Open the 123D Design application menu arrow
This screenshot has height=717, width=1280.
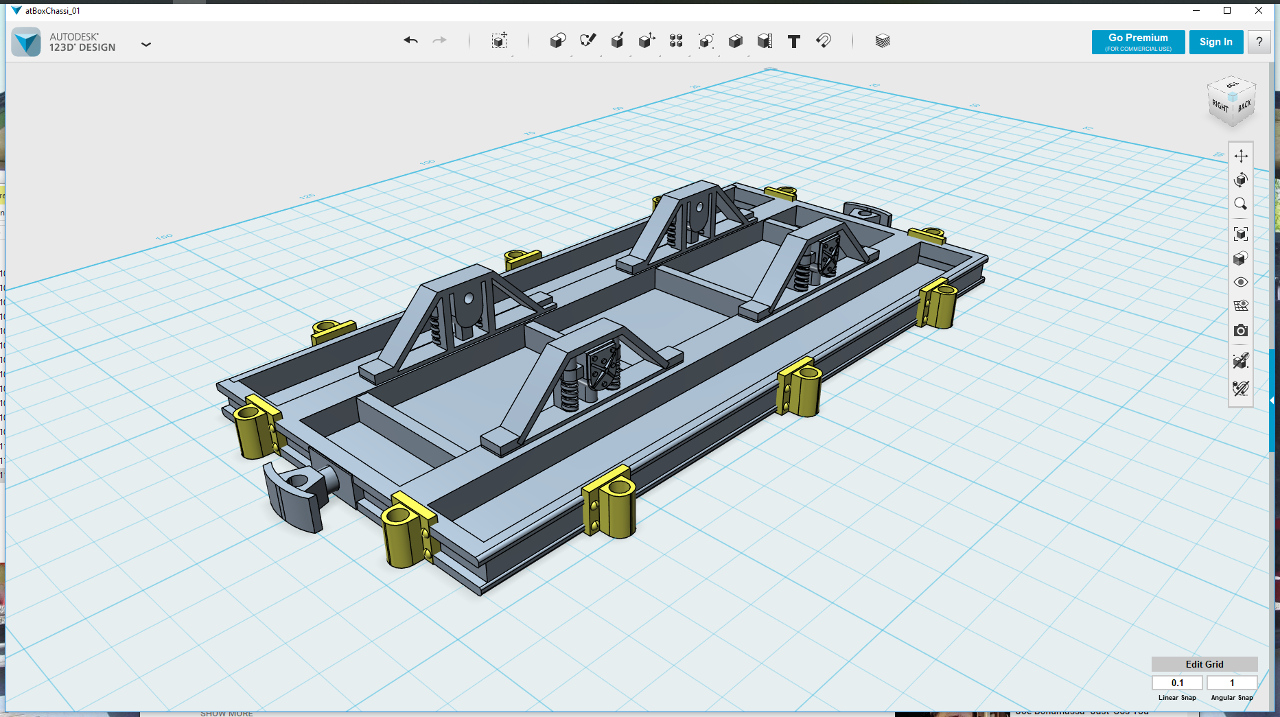[x=146, y=44]
